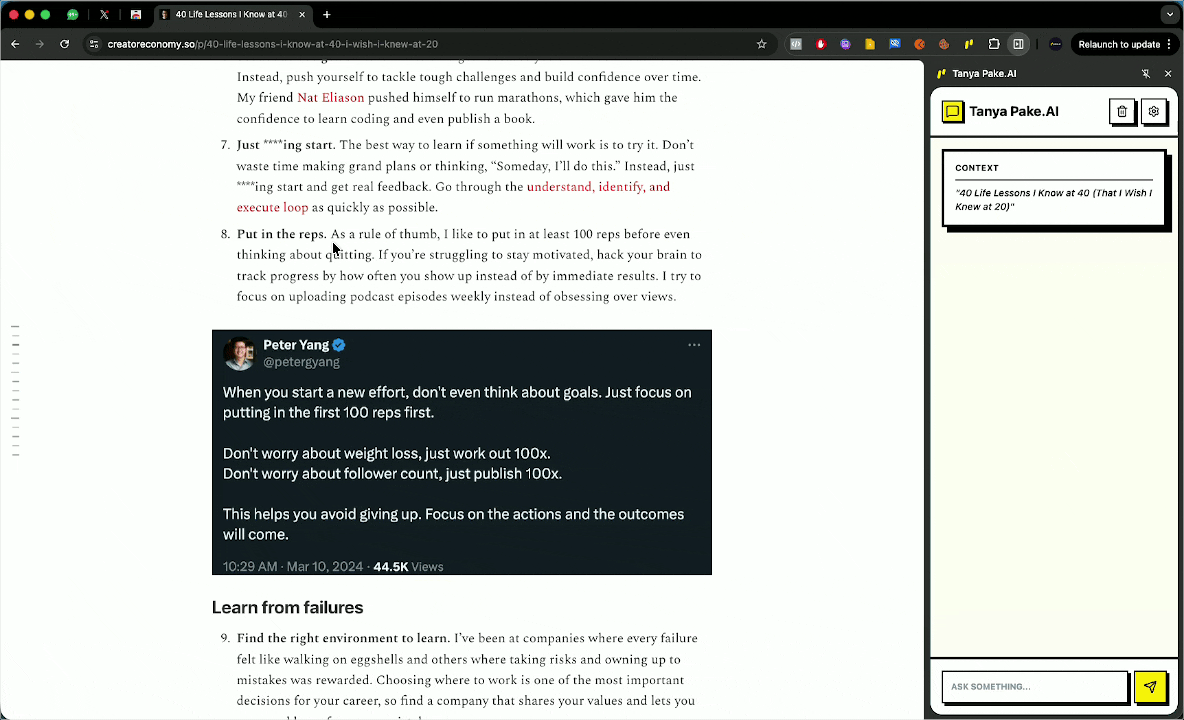Click the trash icon to clear chat
Screen dimensions: 1184x720
(1122, 112)
